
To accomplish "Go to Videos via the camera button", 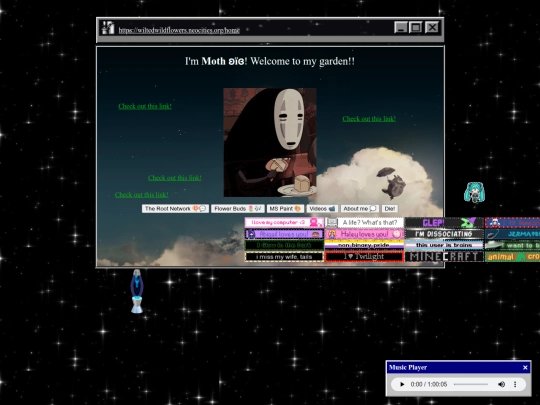I will [322, 209].
